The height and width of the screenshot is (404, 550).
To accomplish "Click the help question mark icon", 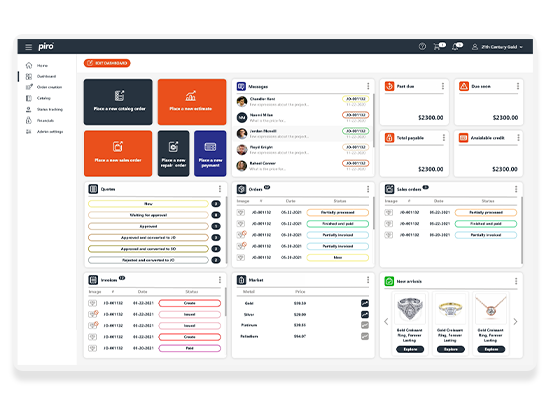I will pyautogui.click(x=422, y=46).
